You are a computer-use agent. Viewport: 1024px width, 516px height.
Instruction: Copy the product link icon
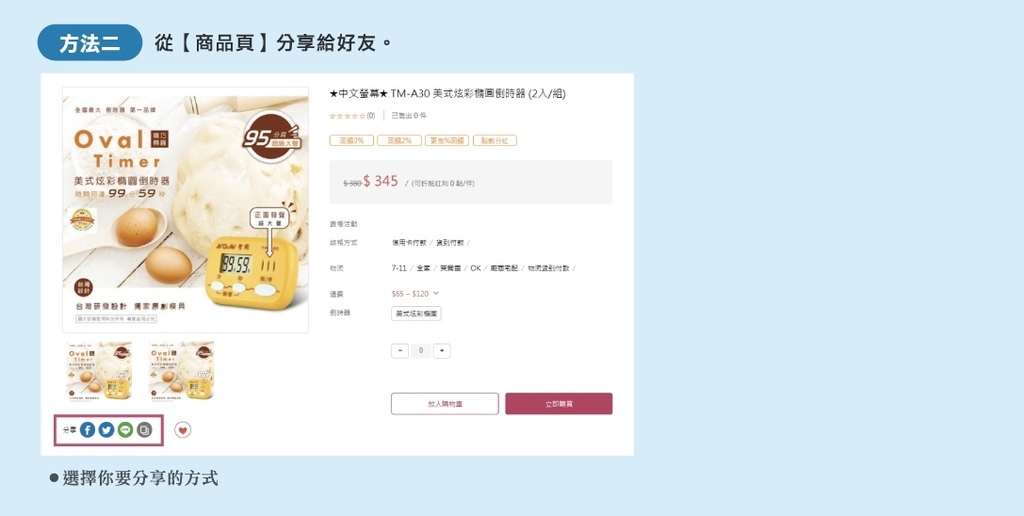pyautogui.click(x=144, y=430)
